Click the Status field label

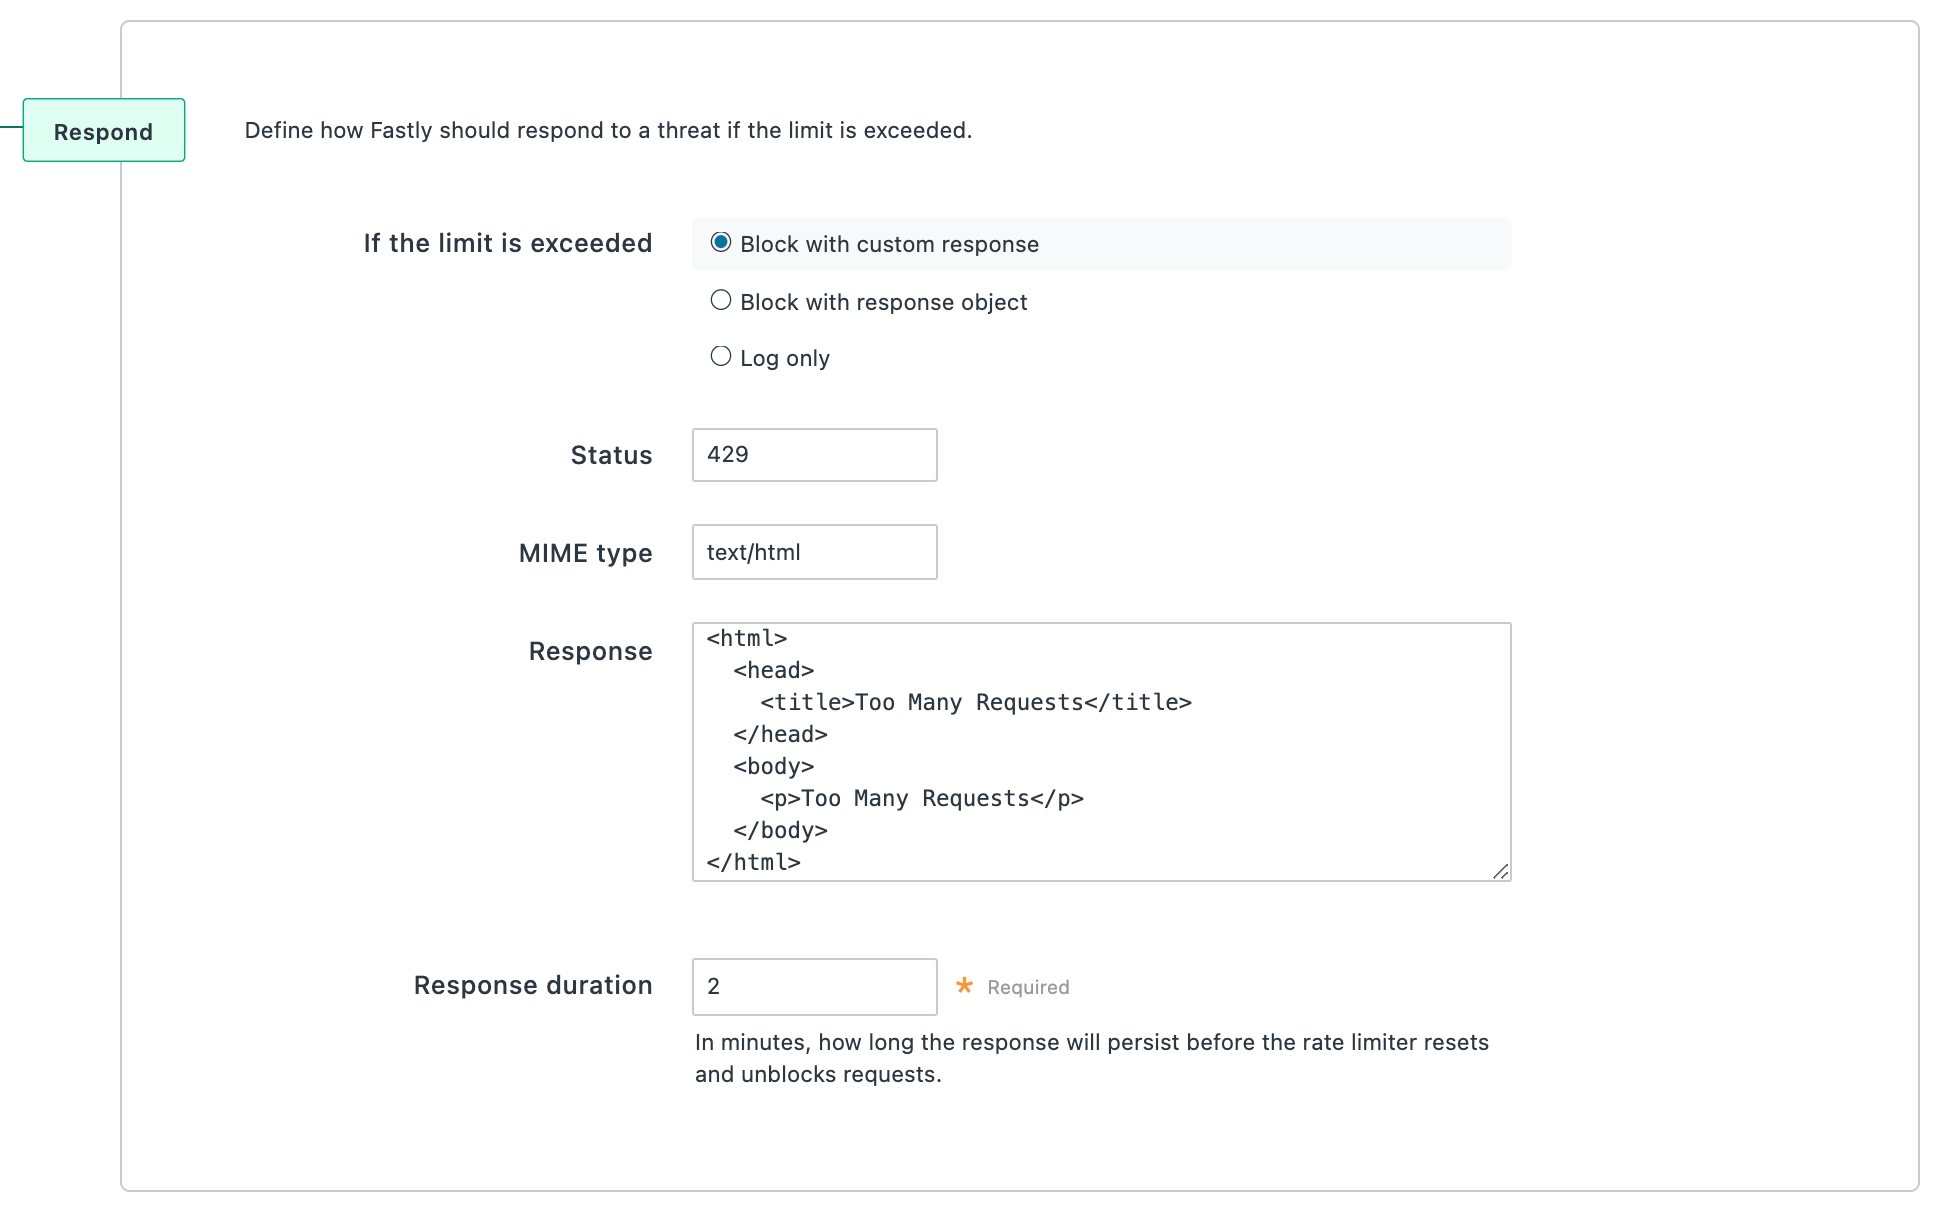point(610,455)
